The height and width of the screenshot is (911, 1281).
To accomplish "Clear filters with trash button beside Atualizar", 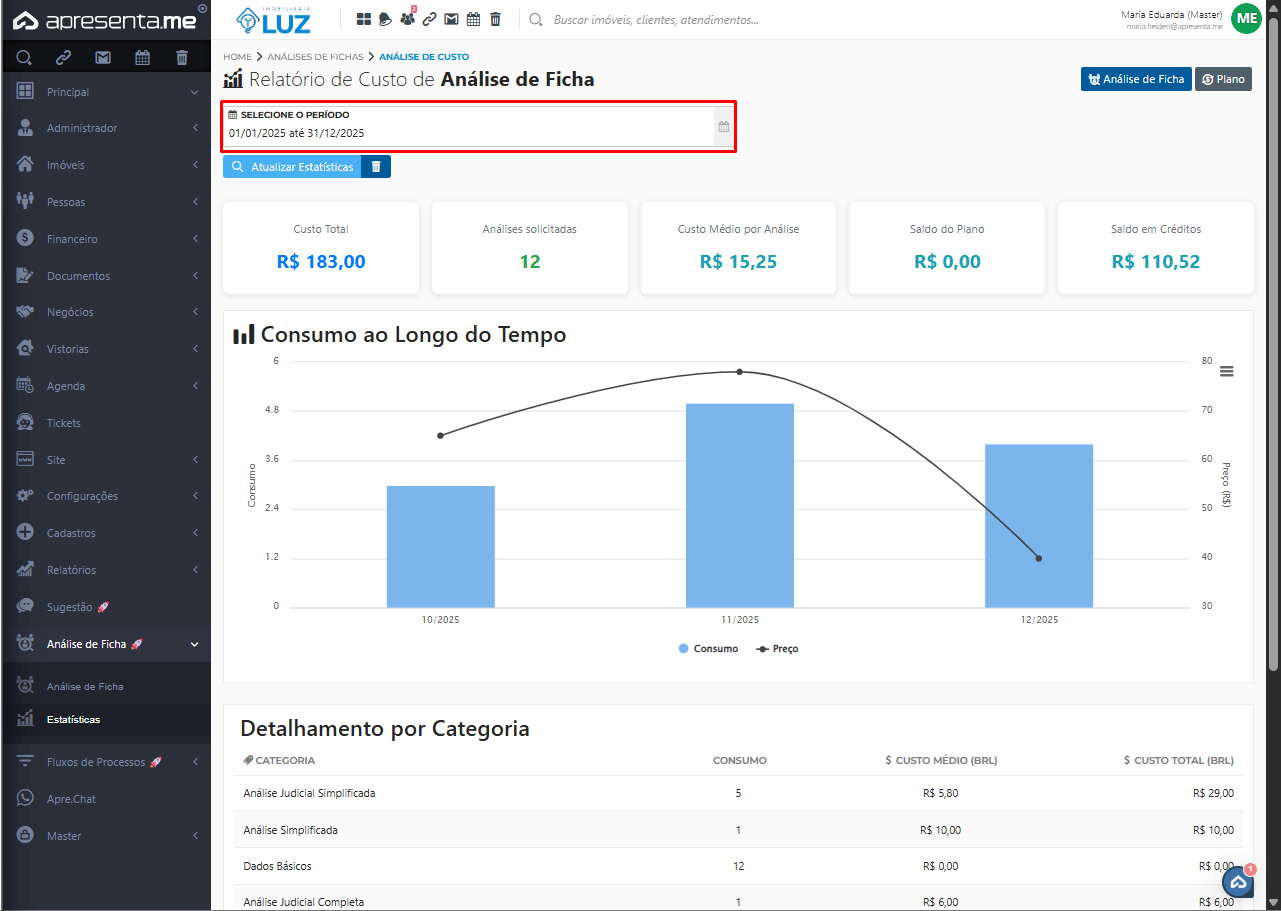I will (376, 167).
